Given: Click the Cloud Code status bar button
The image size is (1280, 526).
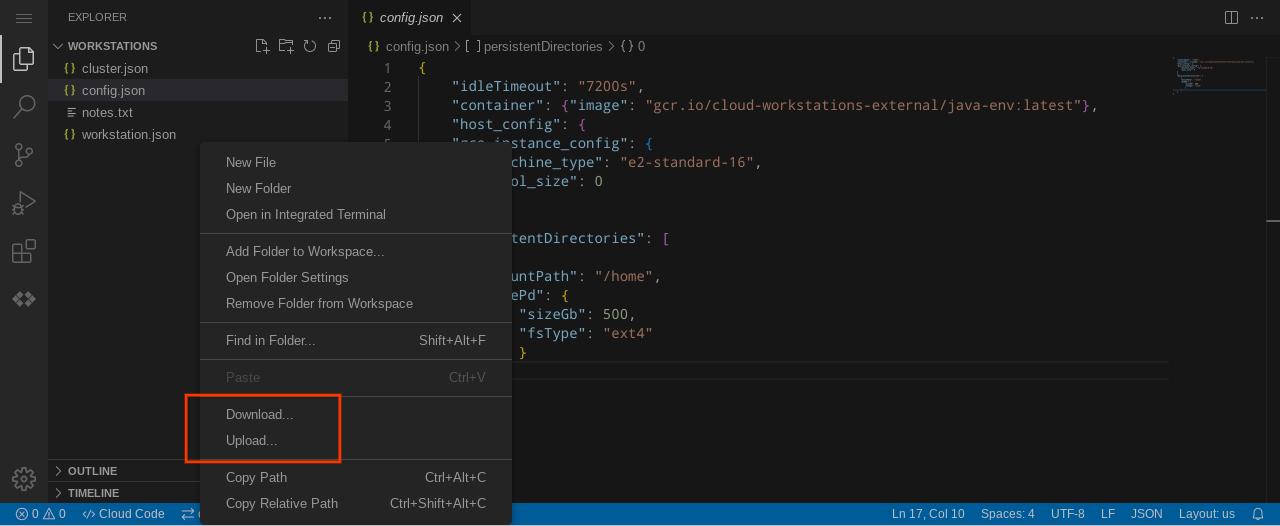Looking at the screenshot, I should (123, 514).
